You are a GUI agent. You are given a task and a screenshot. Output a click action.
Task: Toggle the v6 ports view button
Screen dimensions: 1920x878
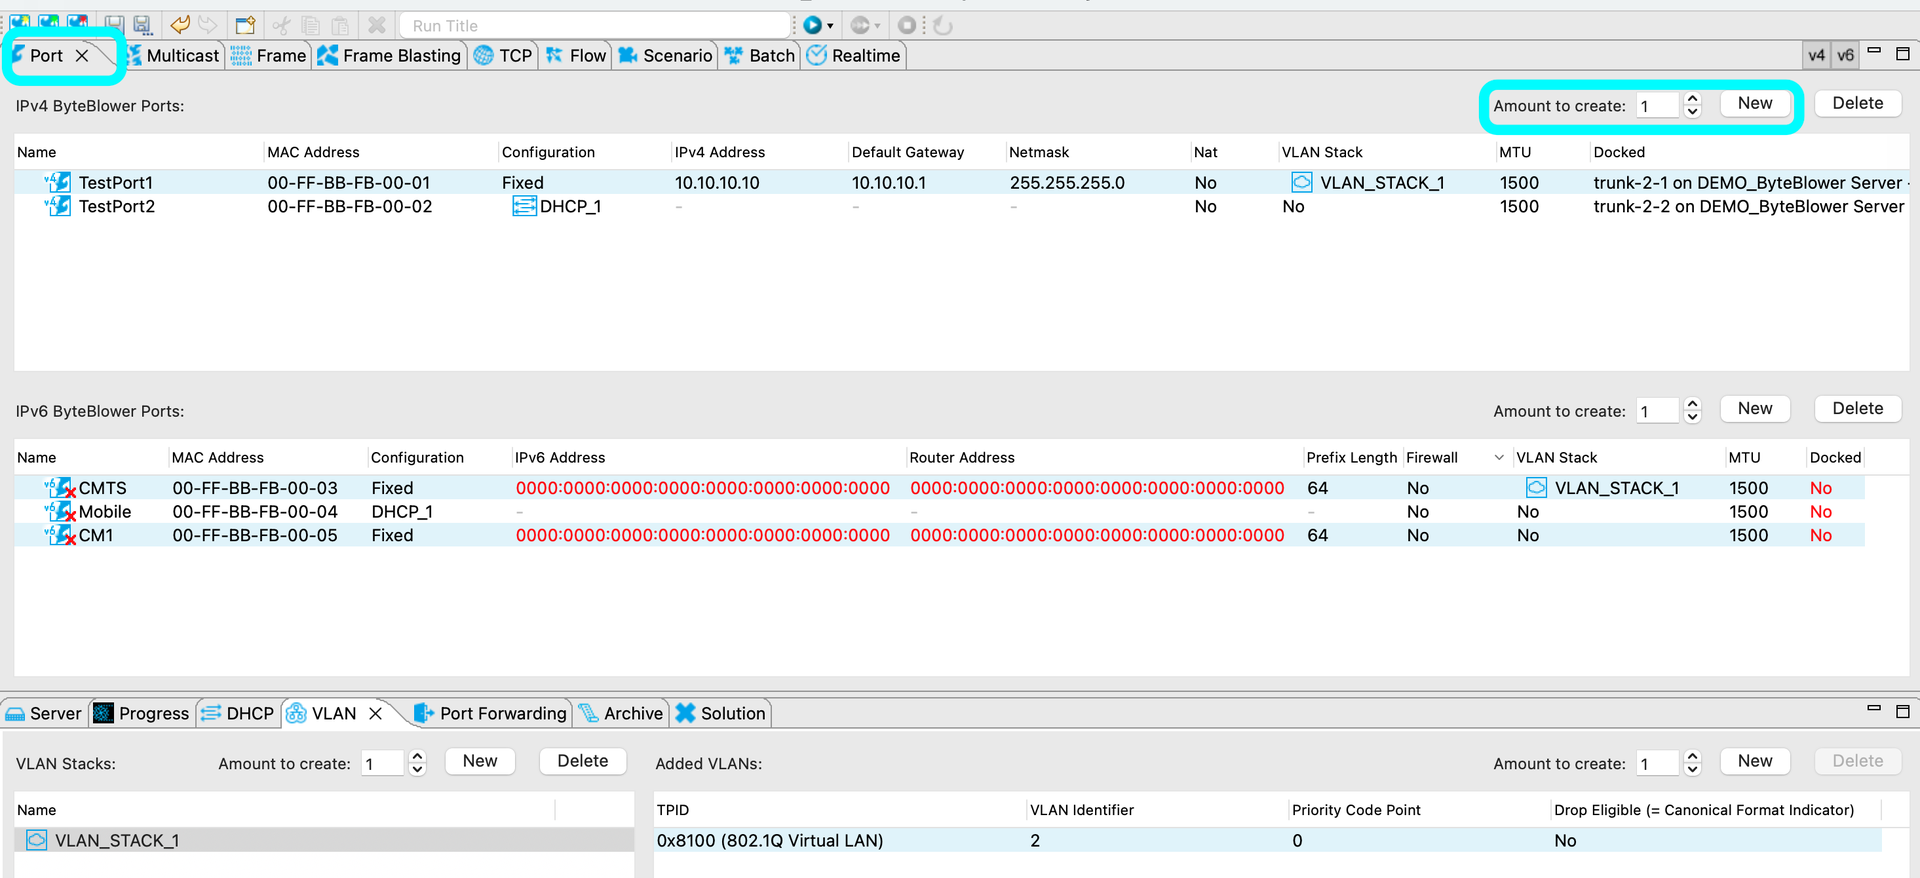1845,56
